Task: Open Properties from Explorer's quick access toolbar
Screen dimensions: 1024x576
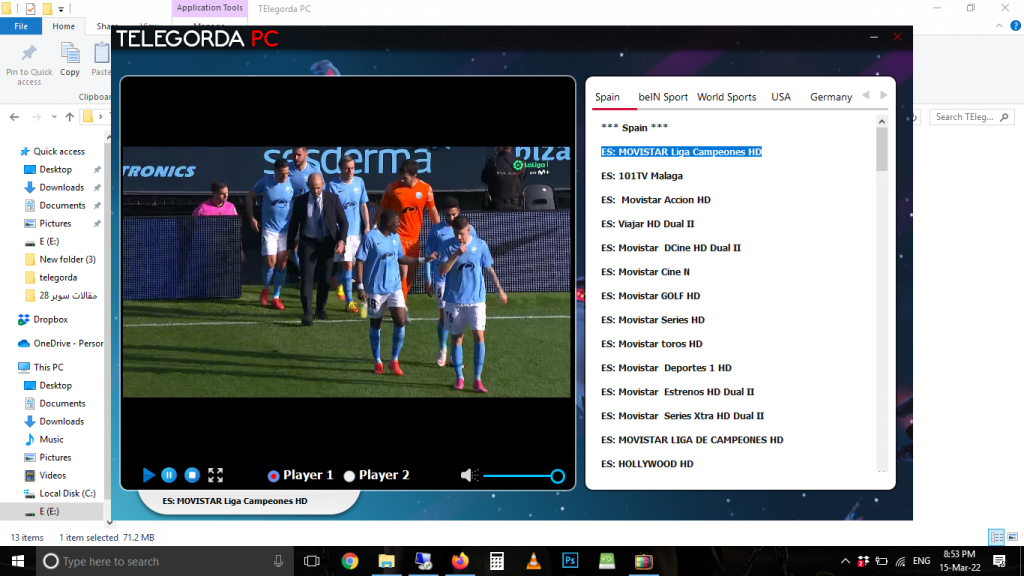Action: pos(31,8)
